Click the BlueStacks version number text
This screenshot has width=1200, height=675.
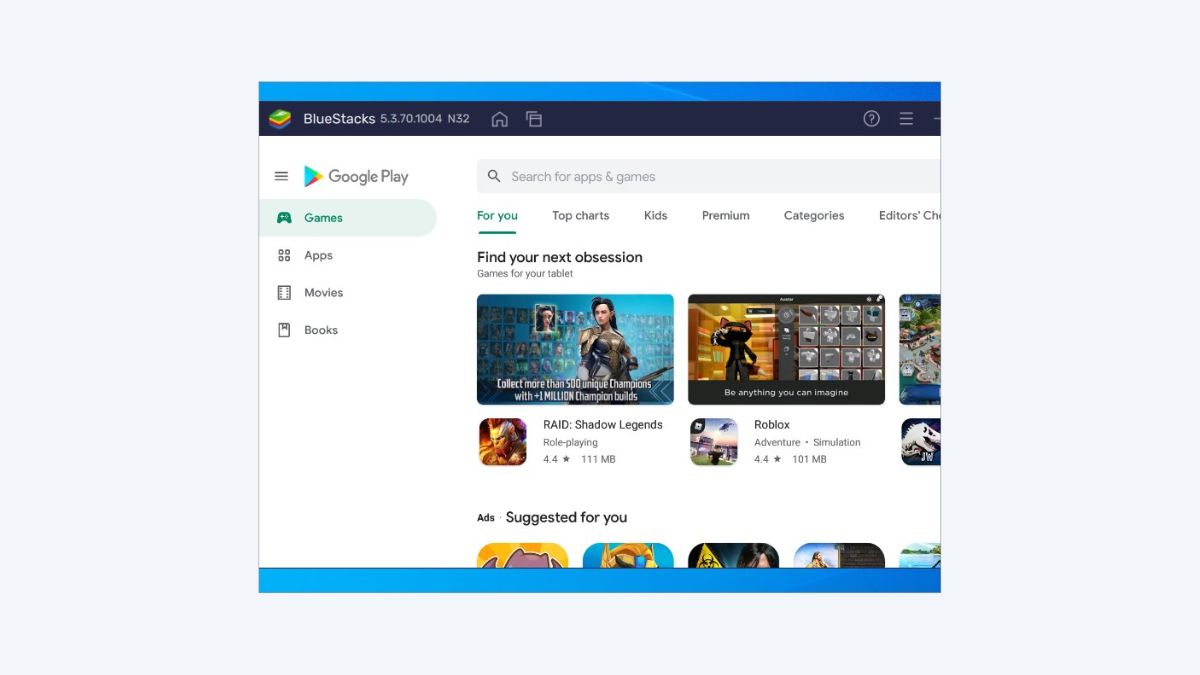[413, 119]
